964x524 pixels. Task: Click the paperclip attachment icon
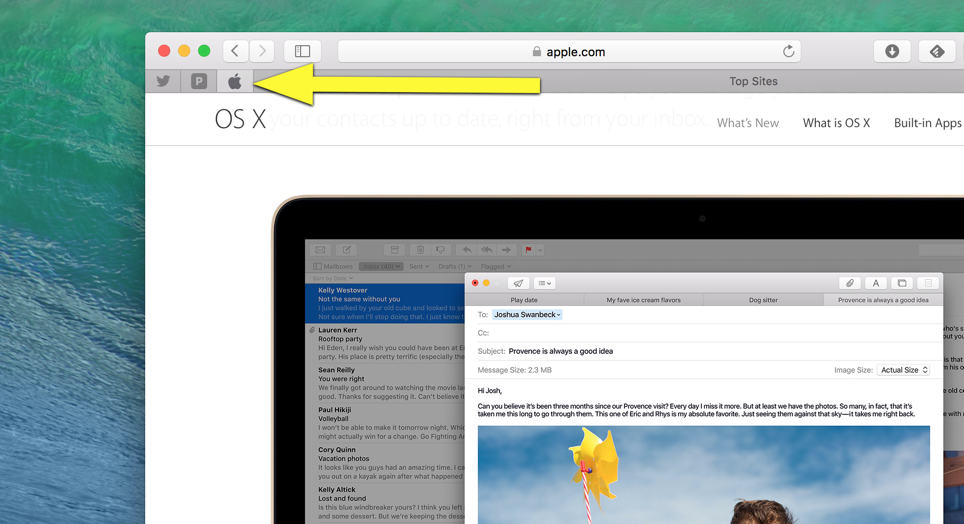(849, 283)
